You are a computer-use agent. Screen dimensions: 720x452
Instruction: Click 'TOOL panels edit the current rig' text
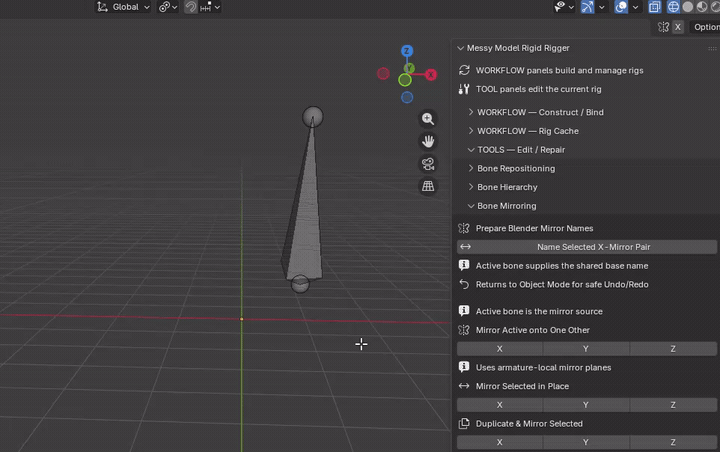click(x=538, y=89)
